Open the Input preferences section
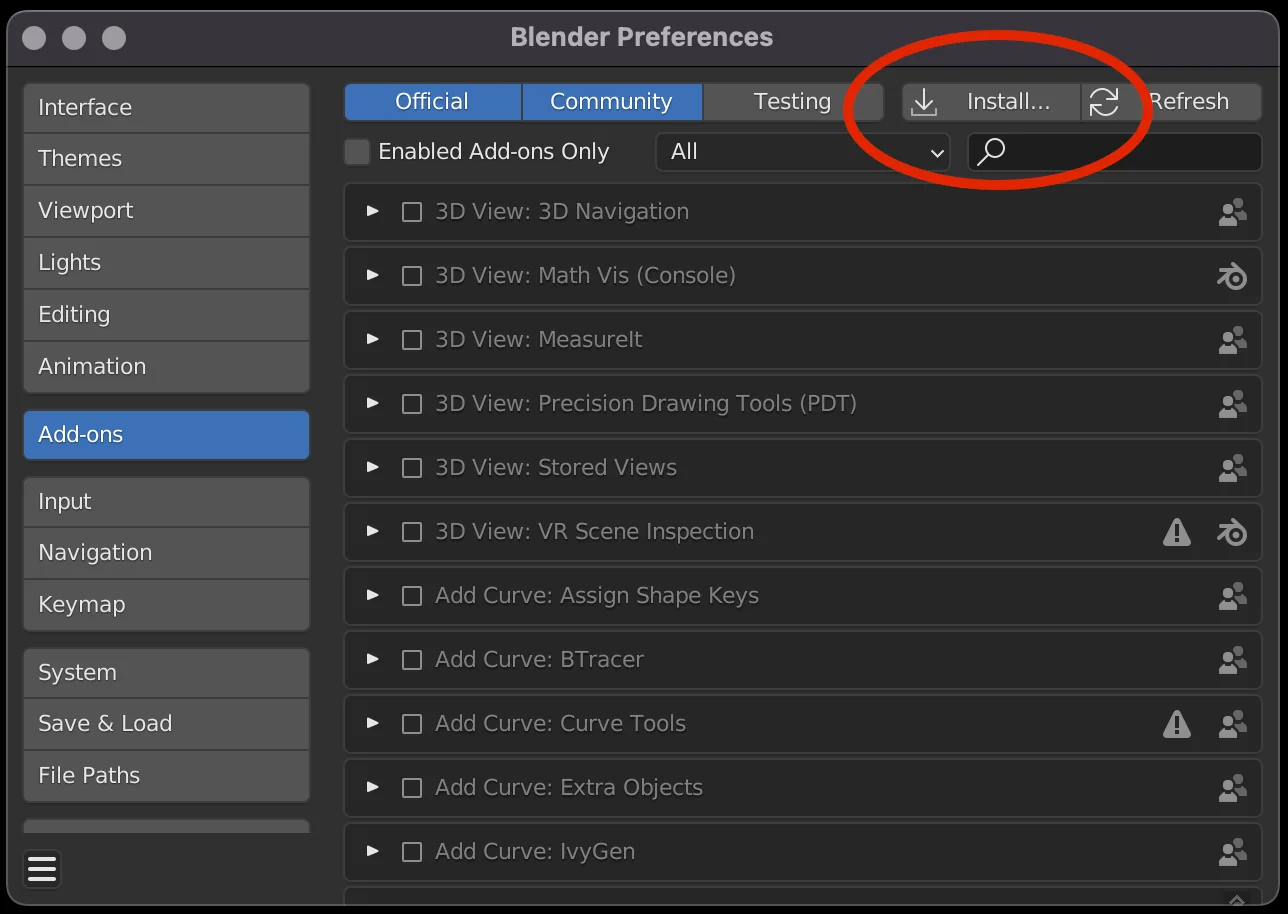This screenshot has width=1288, height=914. tap(166, 502)
